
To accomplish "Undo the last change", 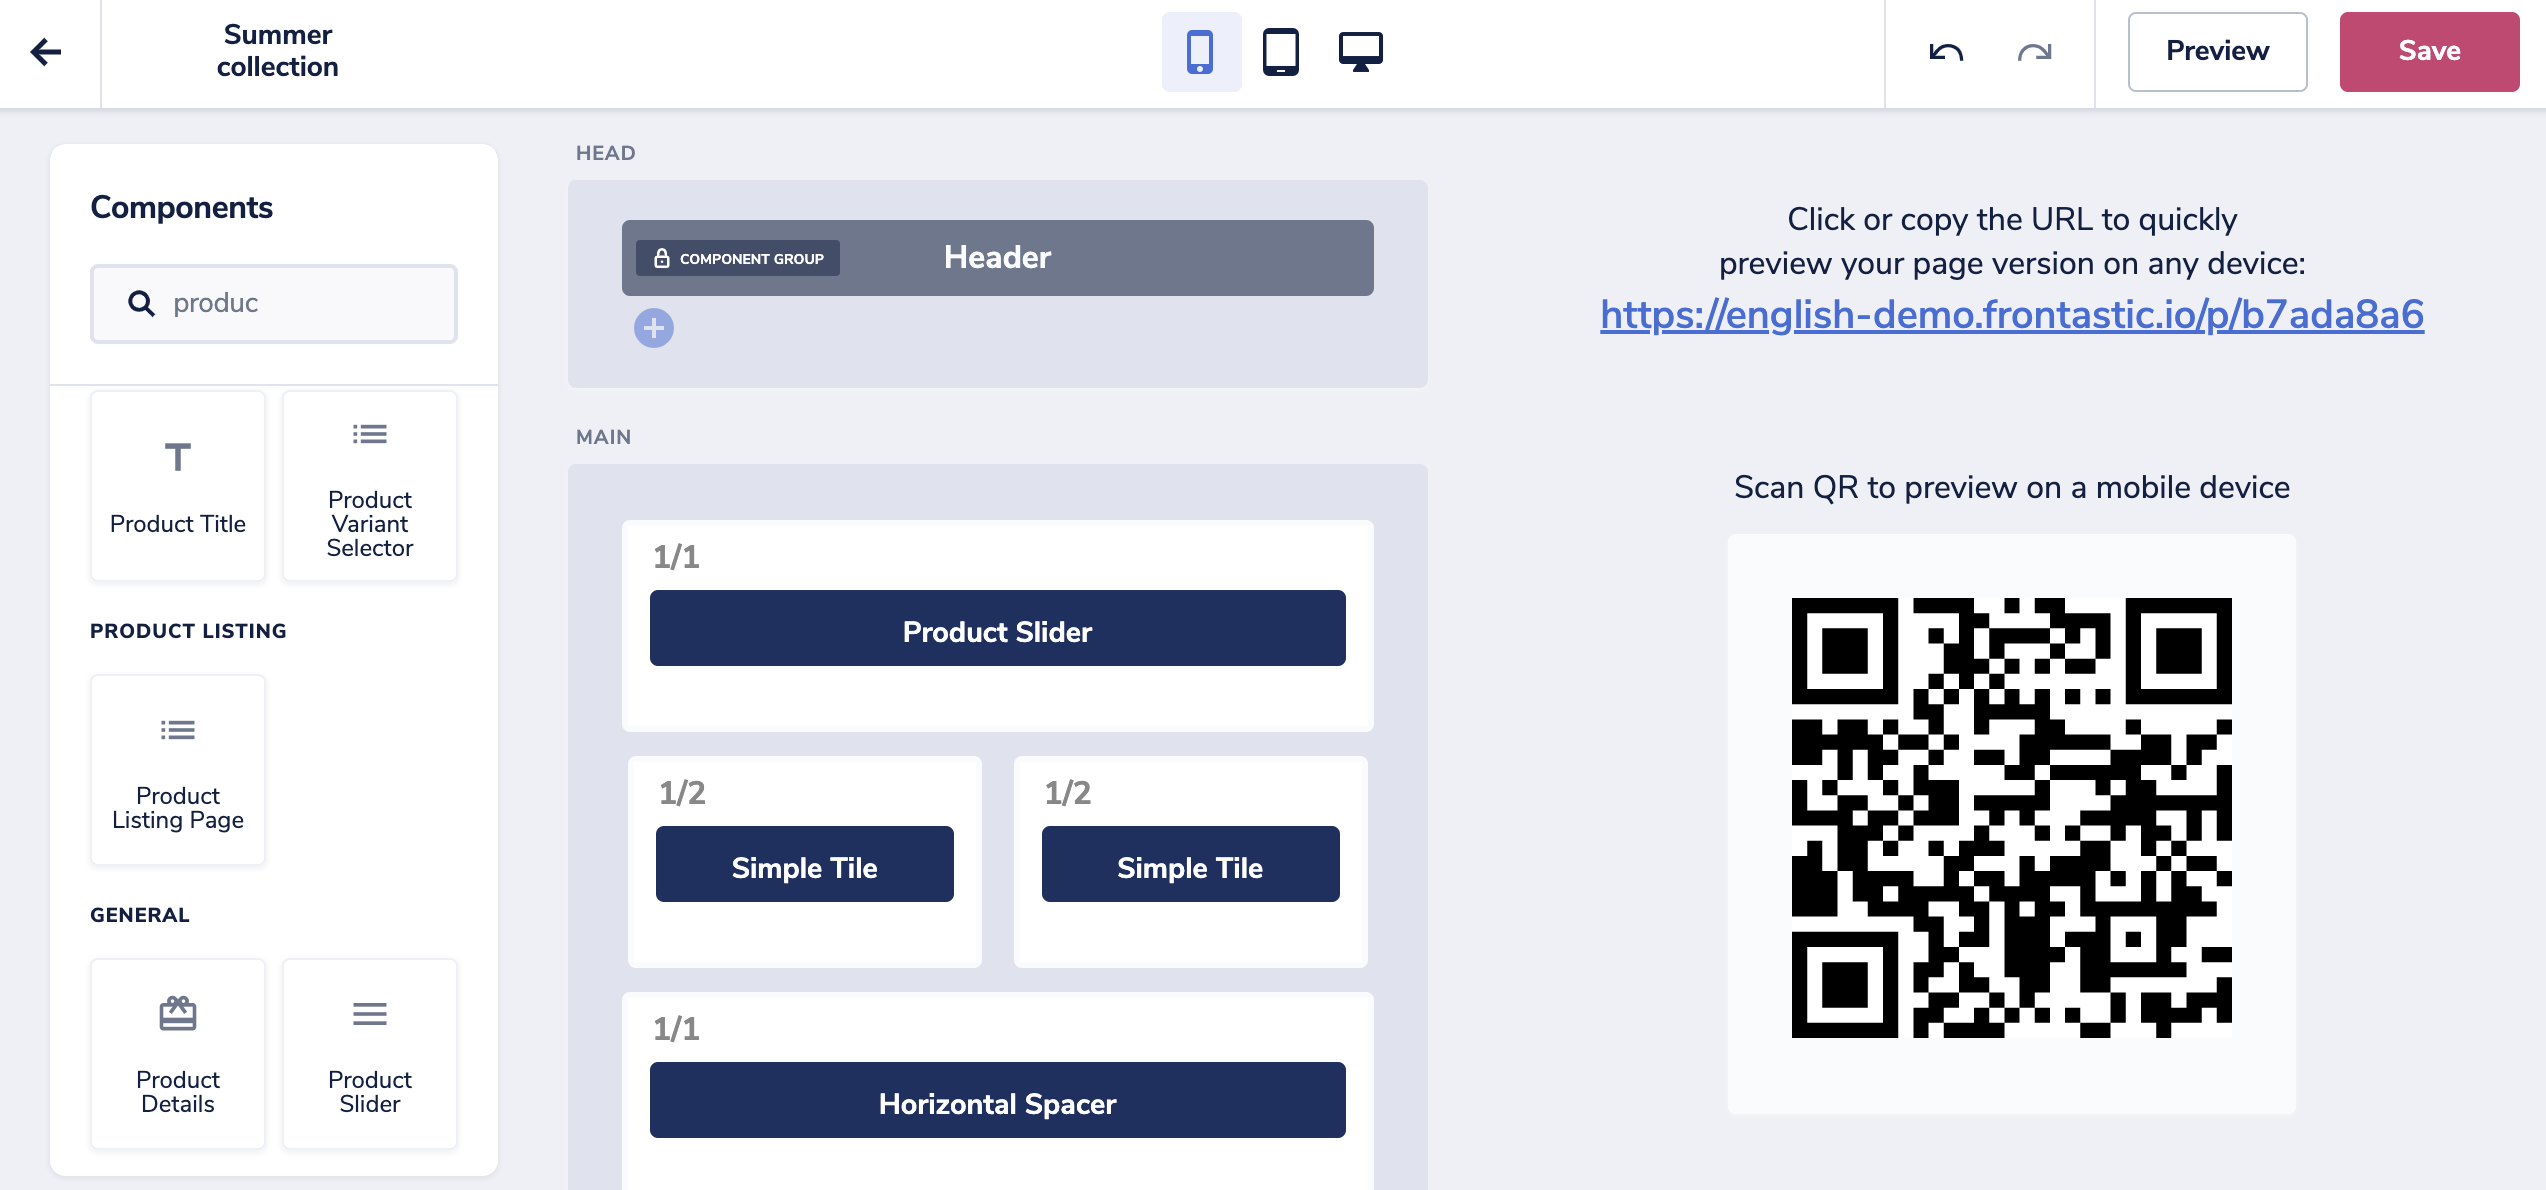I will pyautogui.click(x=1945, y=52).
